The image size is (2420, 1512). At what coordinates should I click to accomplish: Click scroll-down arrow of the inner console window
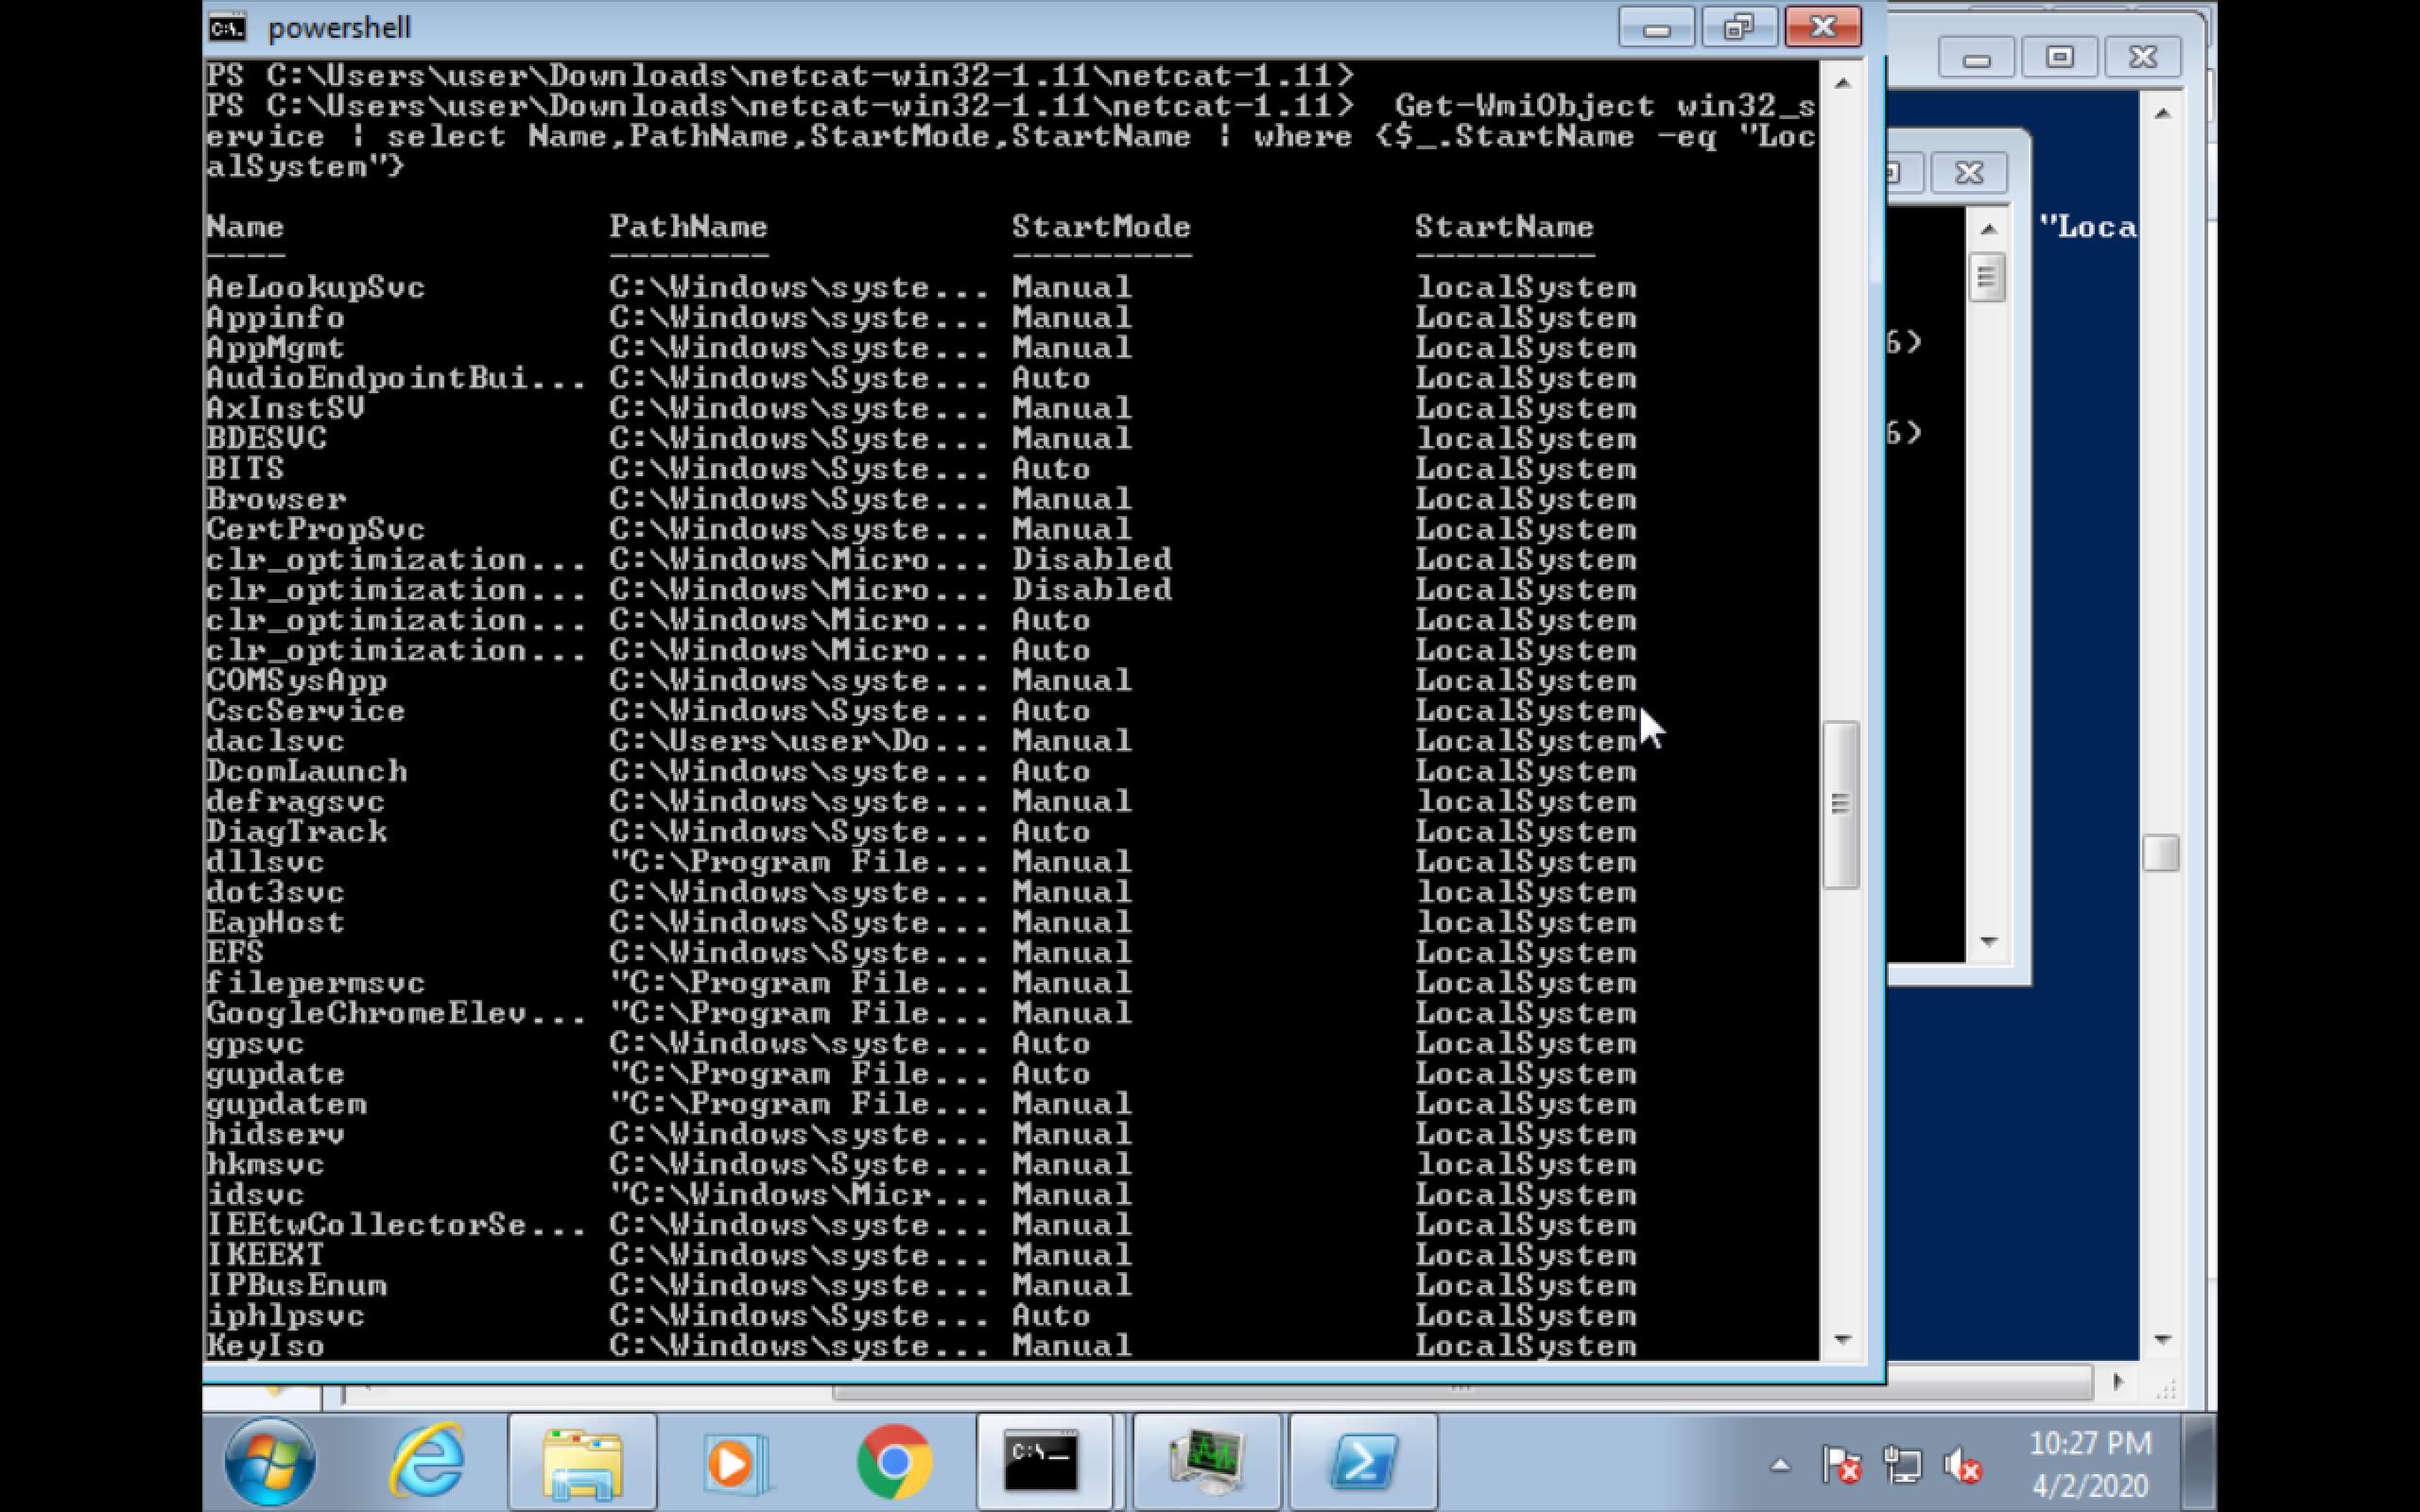(1988, 942)
